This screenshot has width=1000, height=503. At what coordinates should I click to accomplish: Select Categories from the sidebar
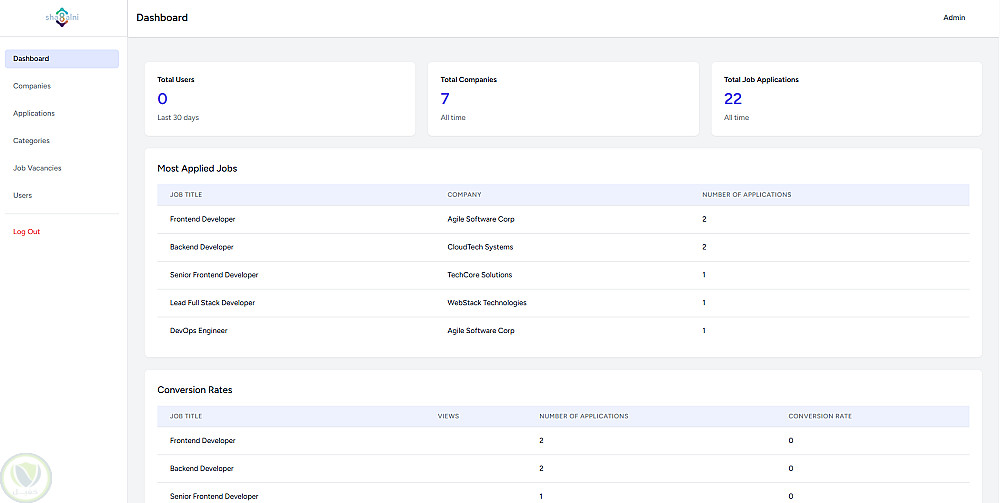click(x=31, y=141)
